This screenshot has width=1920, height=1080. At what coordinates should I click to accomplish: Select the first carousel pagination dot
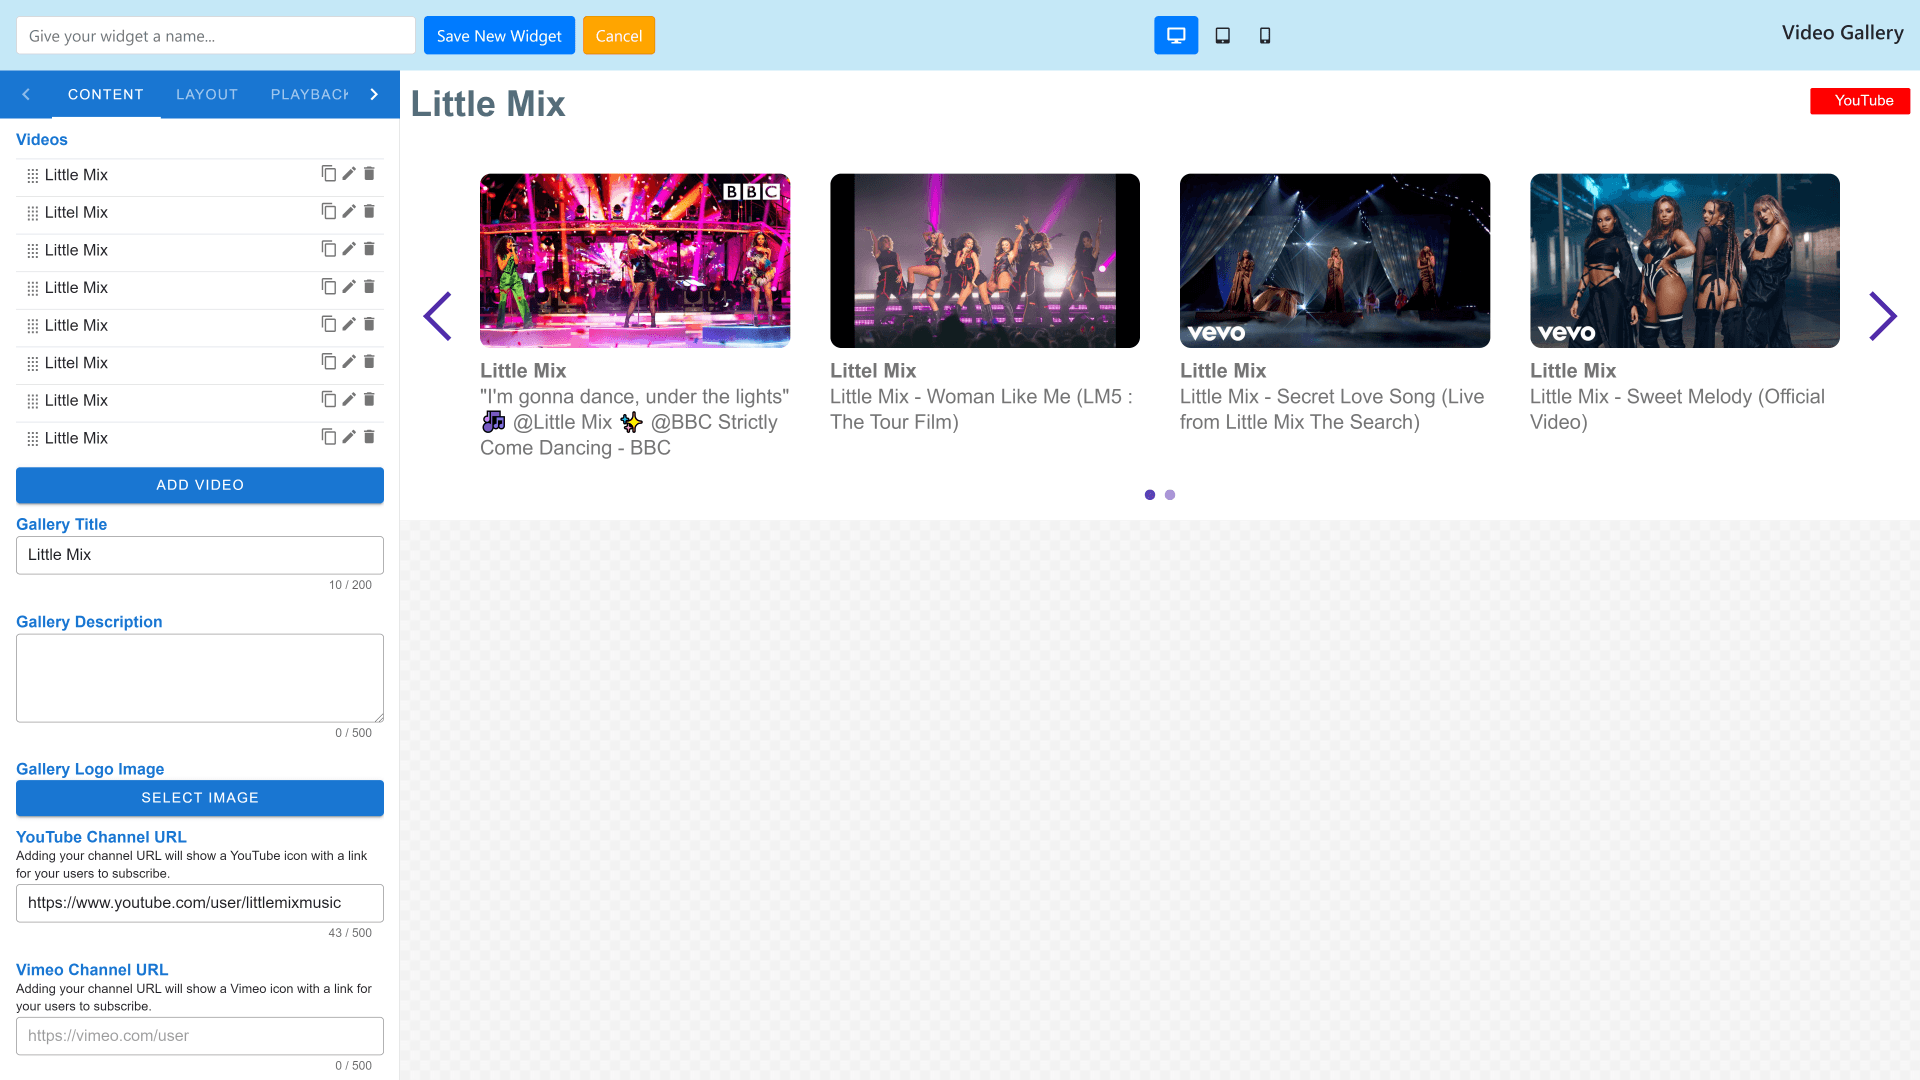1150,495
